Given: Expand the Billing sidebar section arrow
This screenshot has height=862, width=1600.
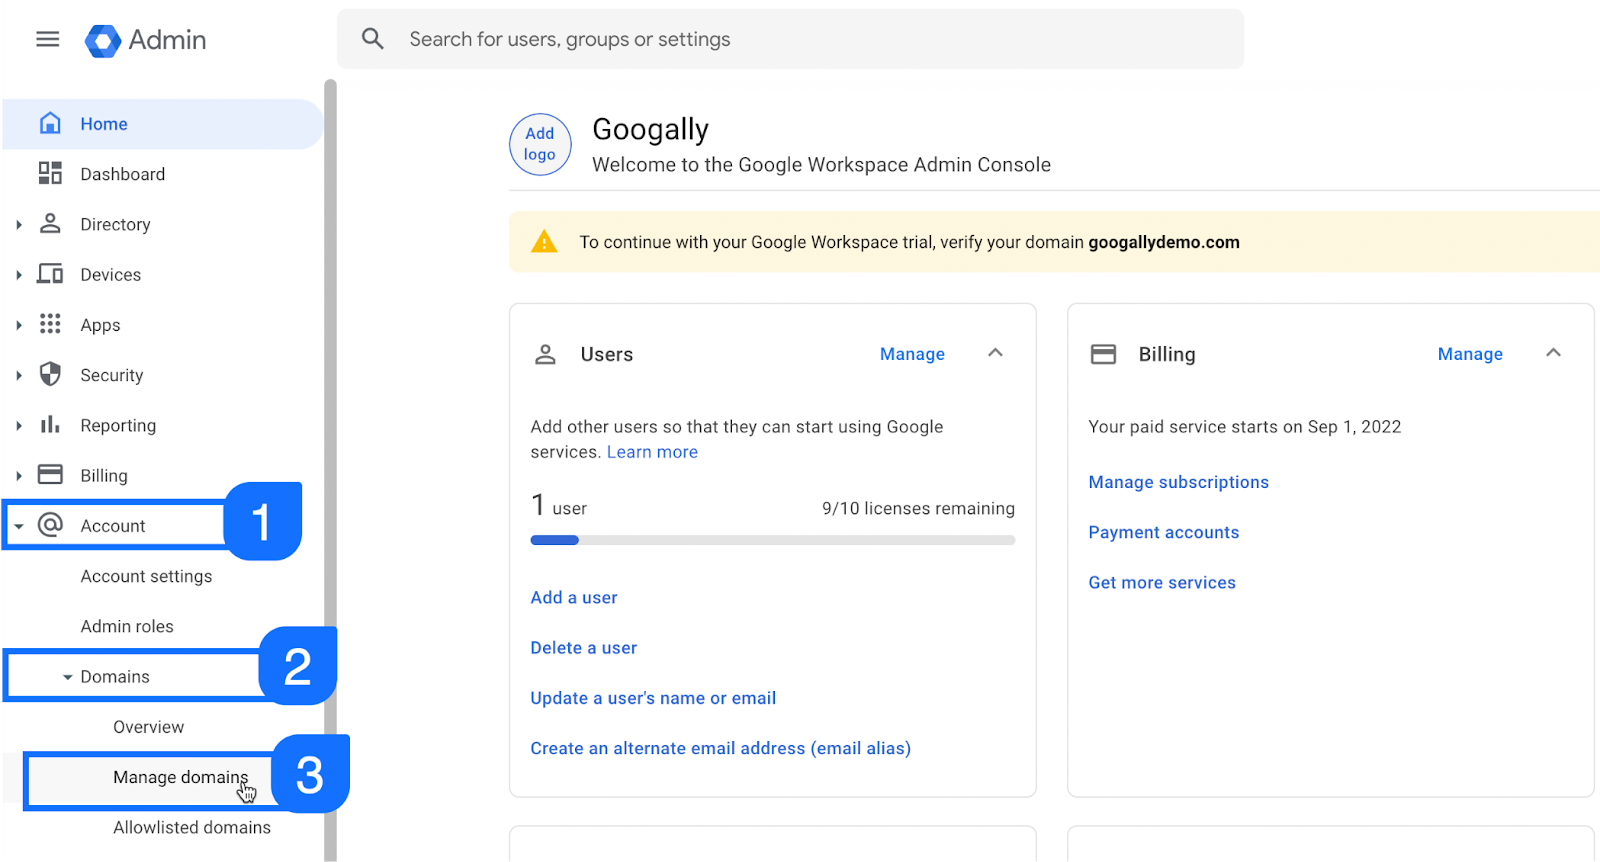Looking at the screenshot, I should tap(19, 476).
